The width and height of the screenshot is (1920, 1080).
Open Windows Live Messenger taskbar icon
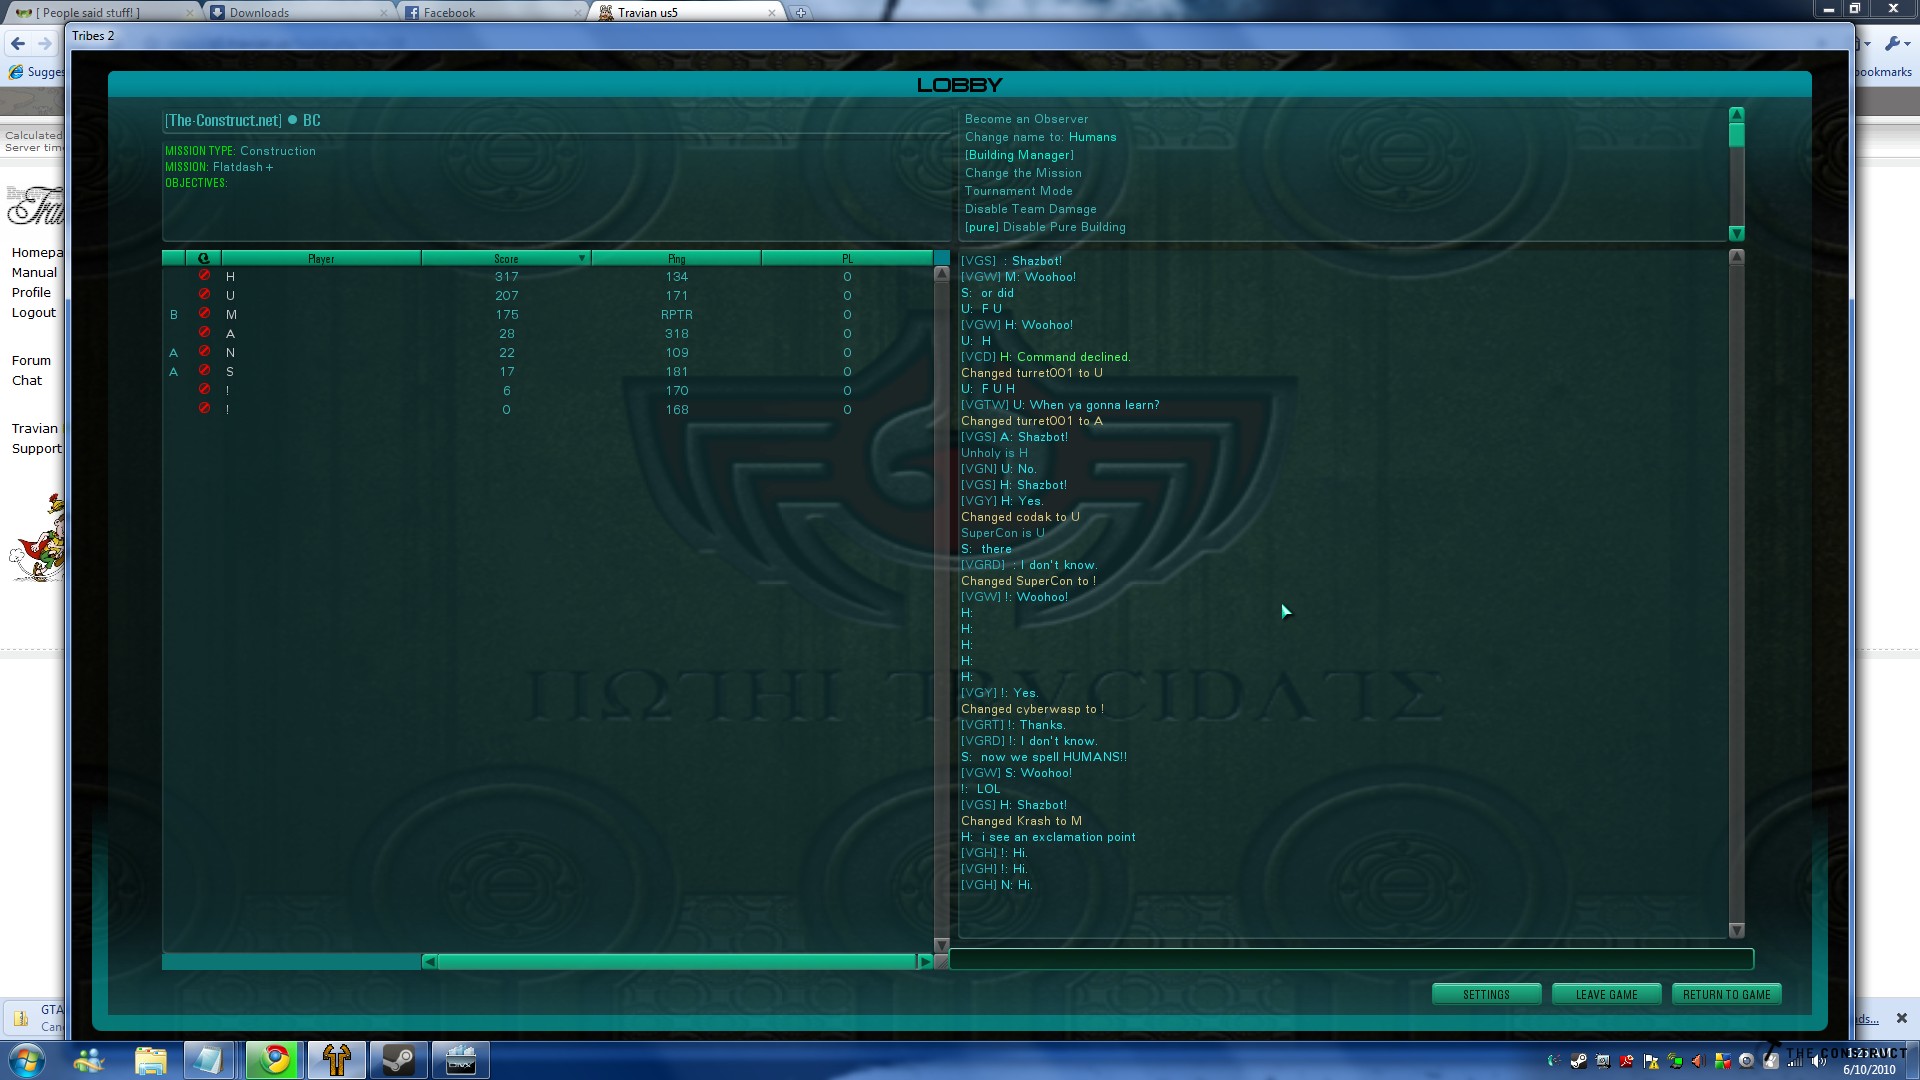click(89, 1060)
